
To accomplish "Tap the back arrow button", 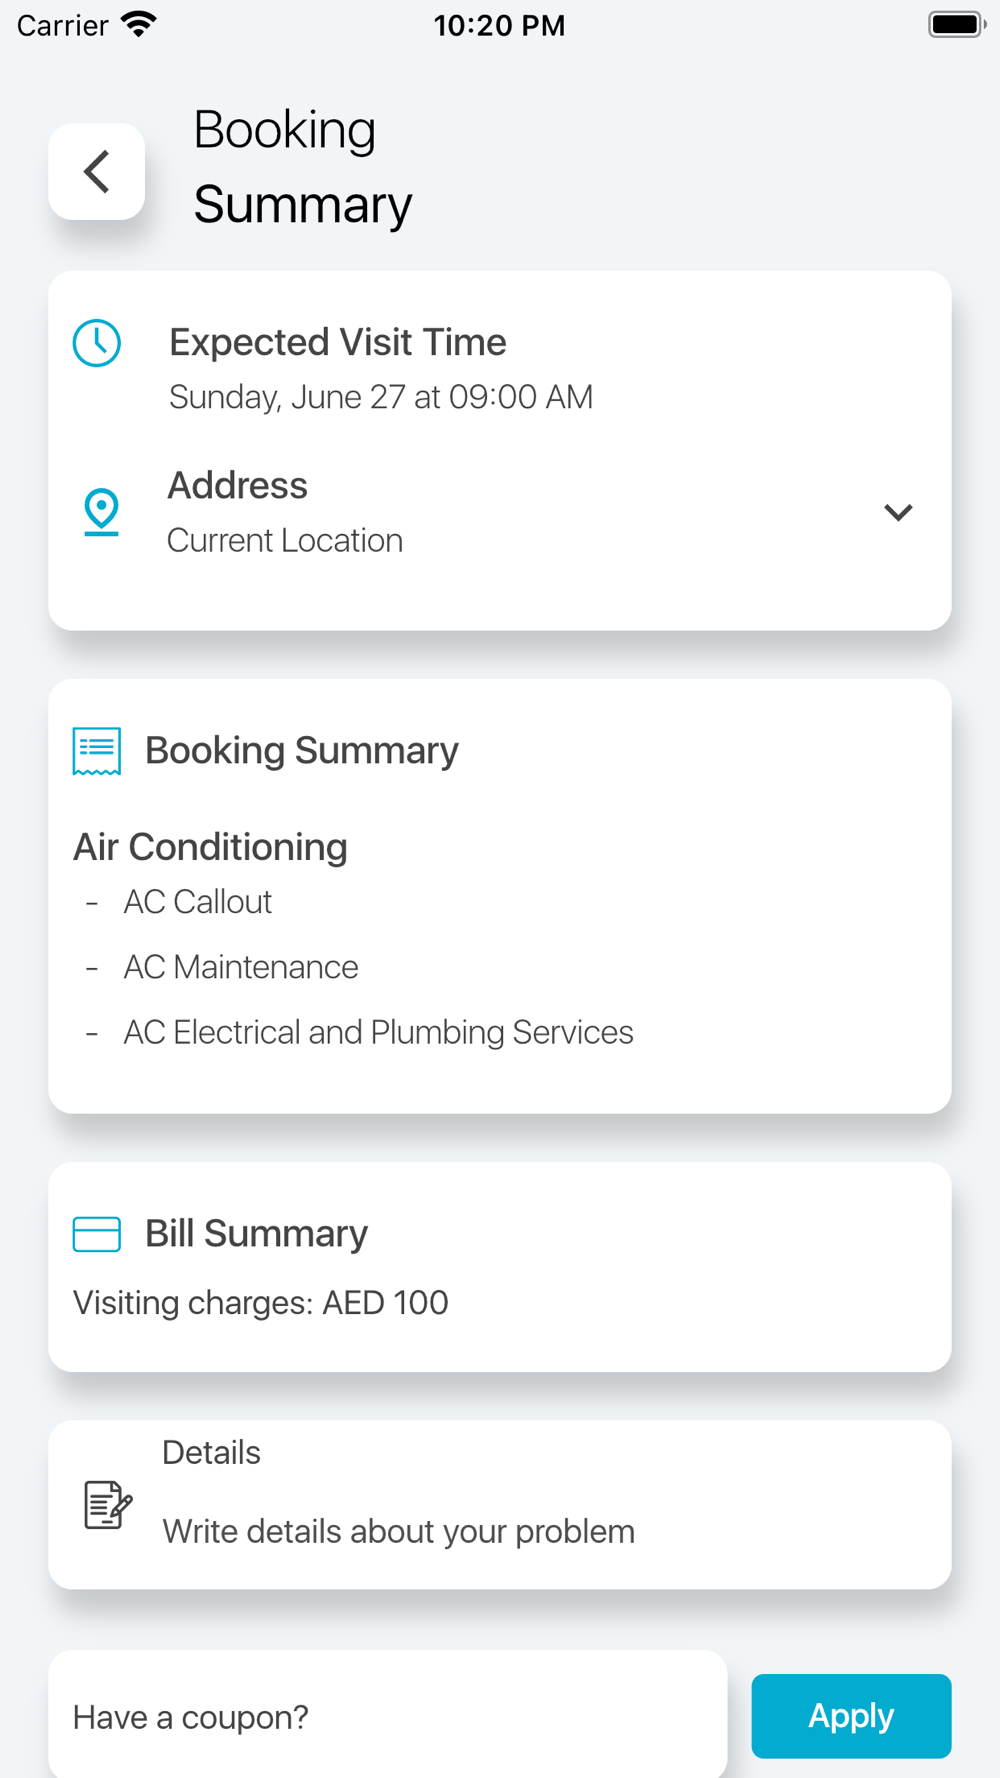I will tap(97, 171).
